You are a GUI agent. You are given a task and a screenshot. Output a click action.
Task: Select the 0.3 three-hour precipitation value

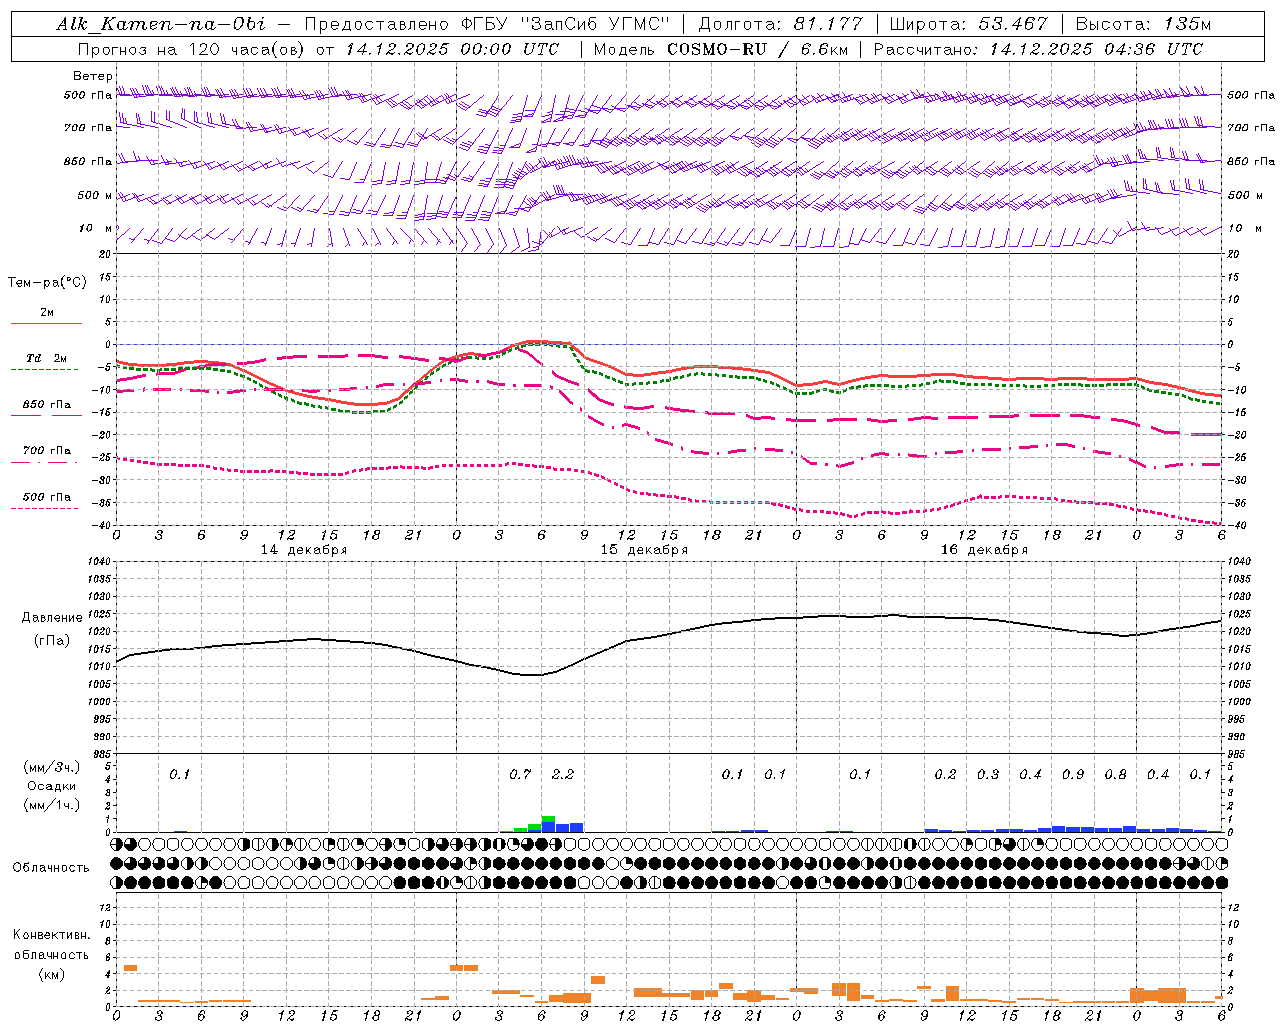point(988,775)
